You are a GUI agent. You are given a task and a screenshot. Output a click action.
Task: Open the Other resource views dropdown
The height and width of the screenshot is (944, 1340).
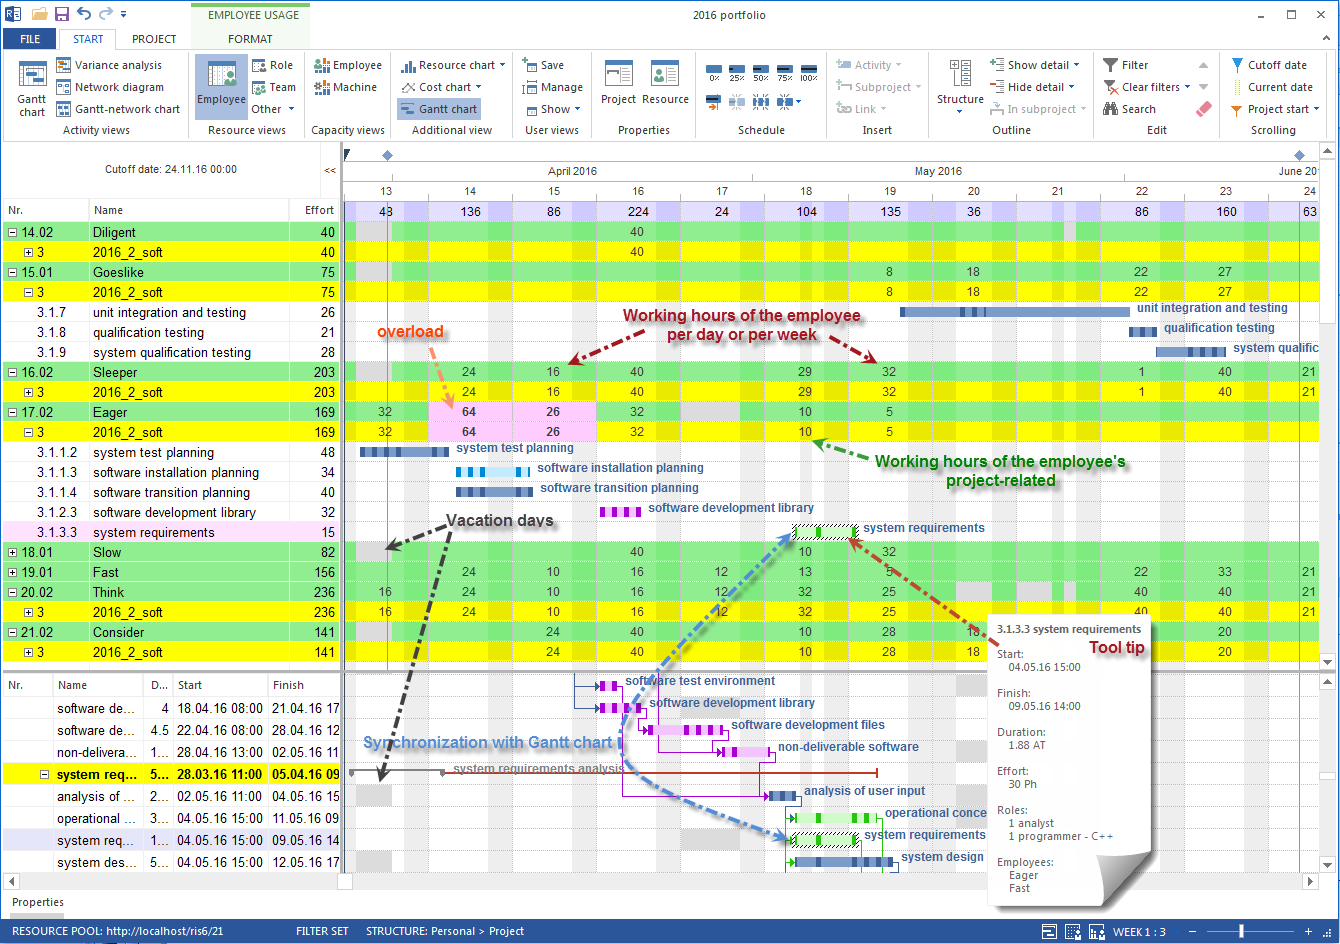click(x=274, y=109)
